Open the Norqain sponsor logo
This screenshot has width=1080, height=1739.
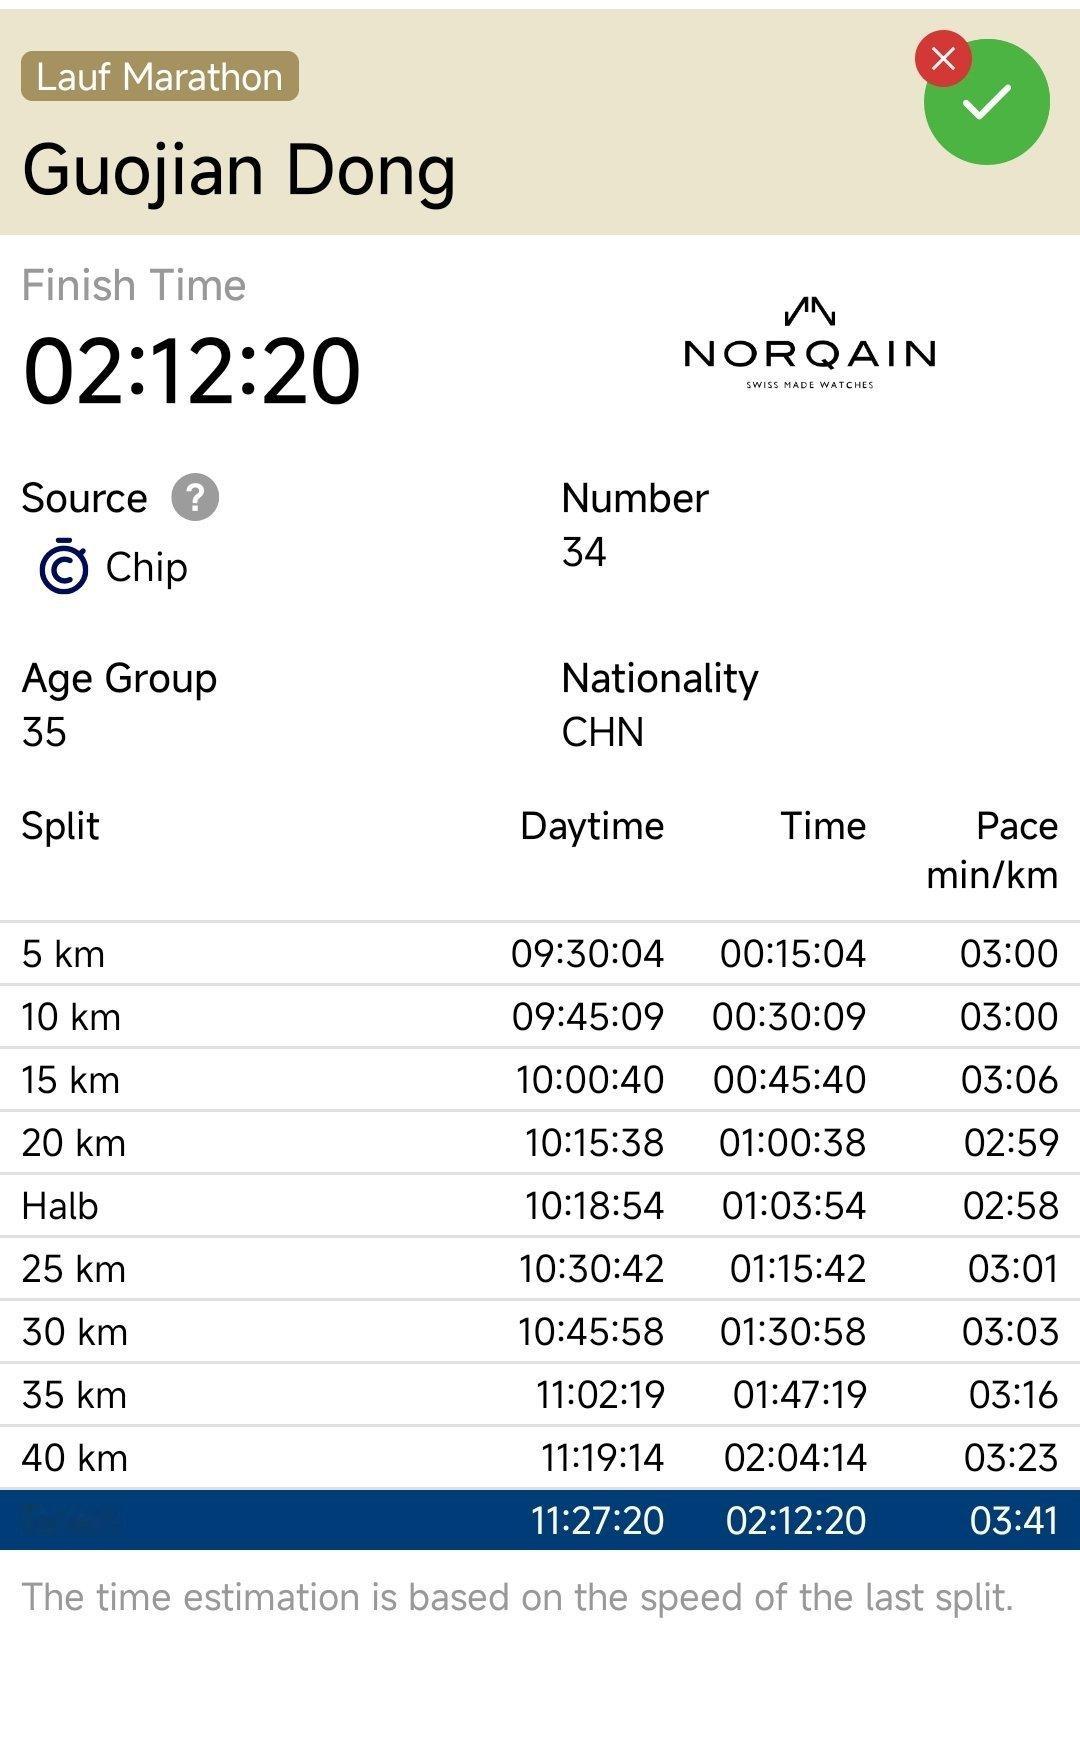[810, 343]
